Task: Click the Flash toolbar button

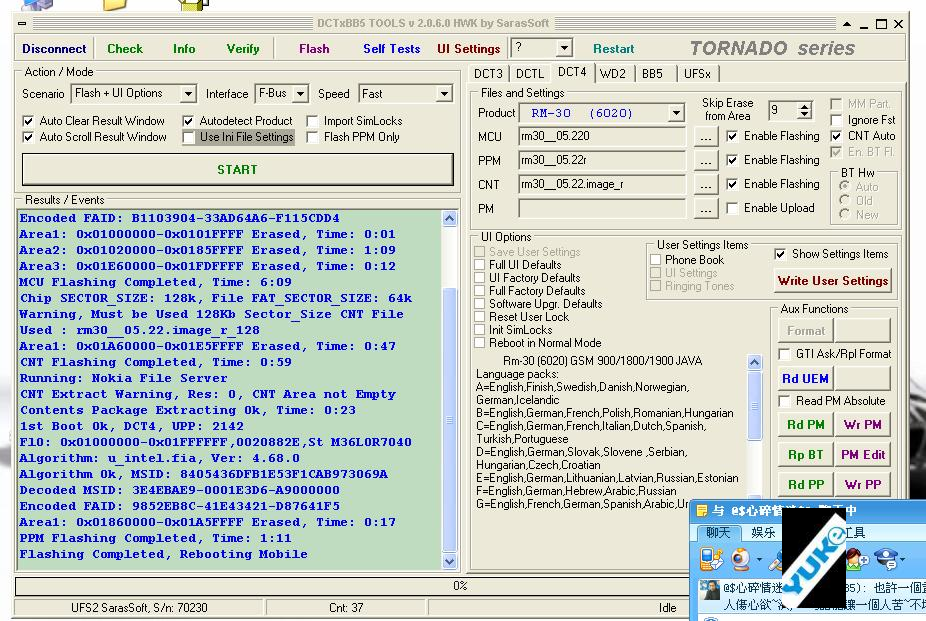Action: [x=314, y=49]
